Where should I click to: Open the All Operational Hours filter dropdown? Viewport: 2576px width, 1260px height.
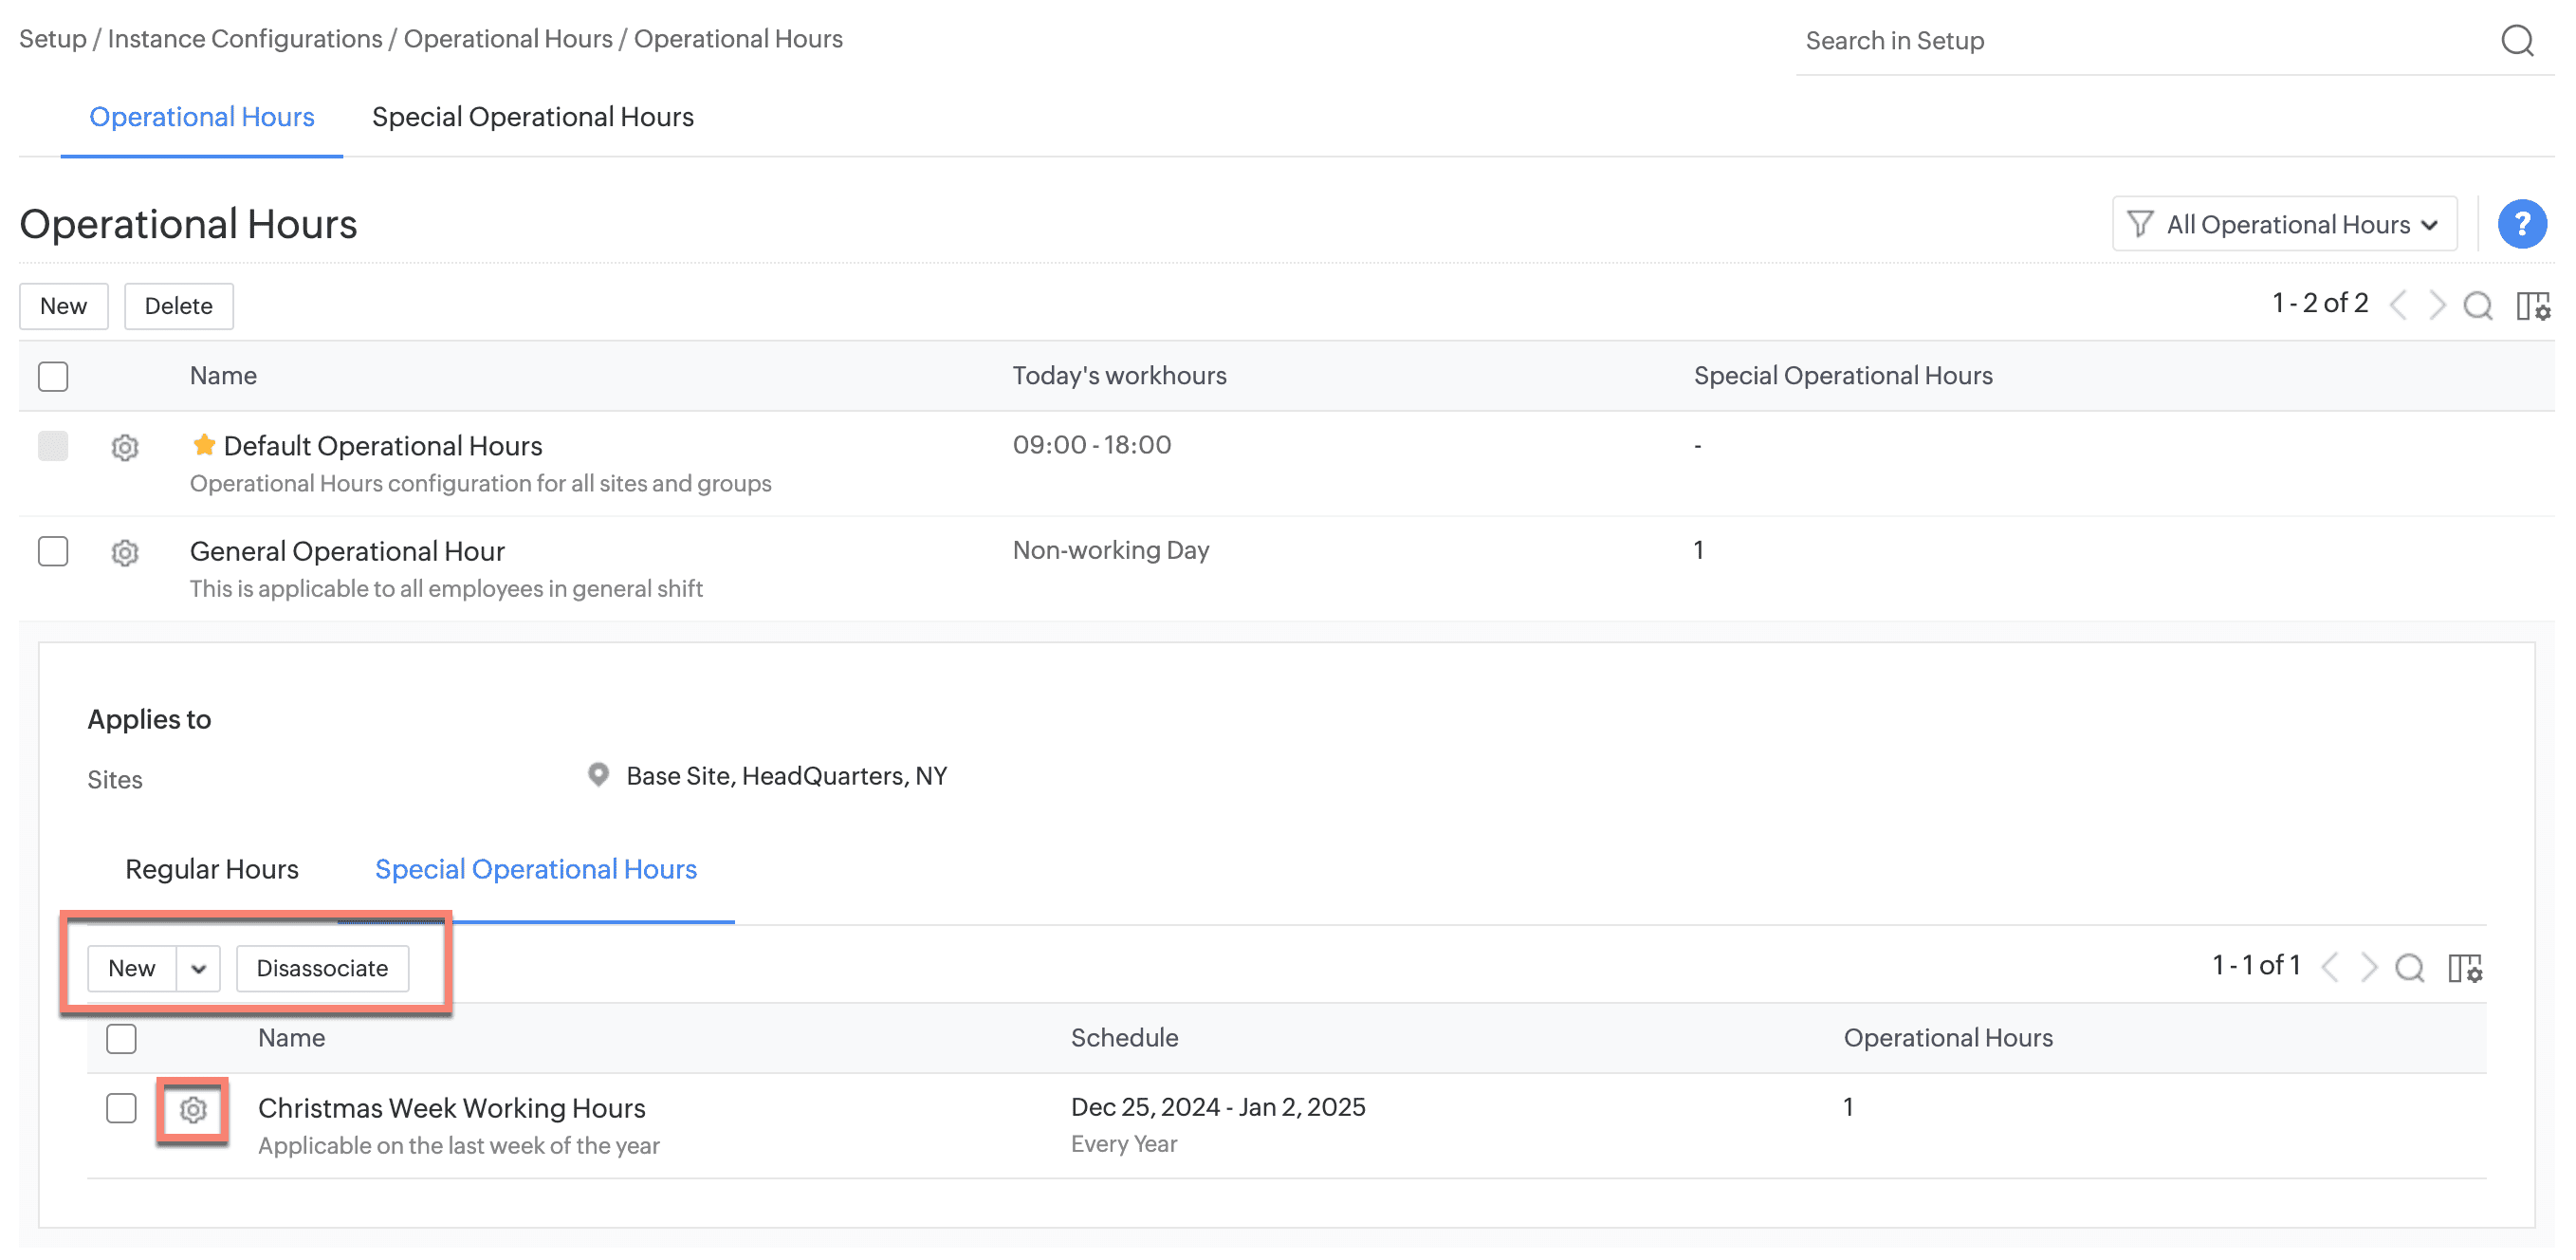click(x=2284, y=224)
